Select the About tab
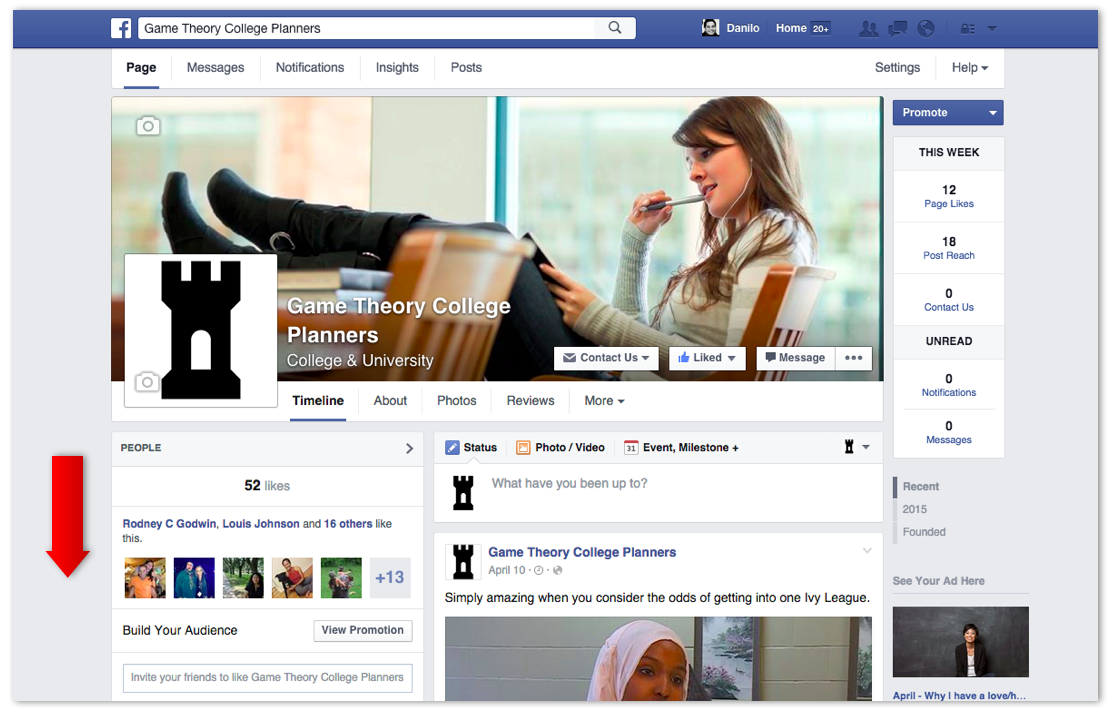This screenshot has height=722, width=1112. 390,401
